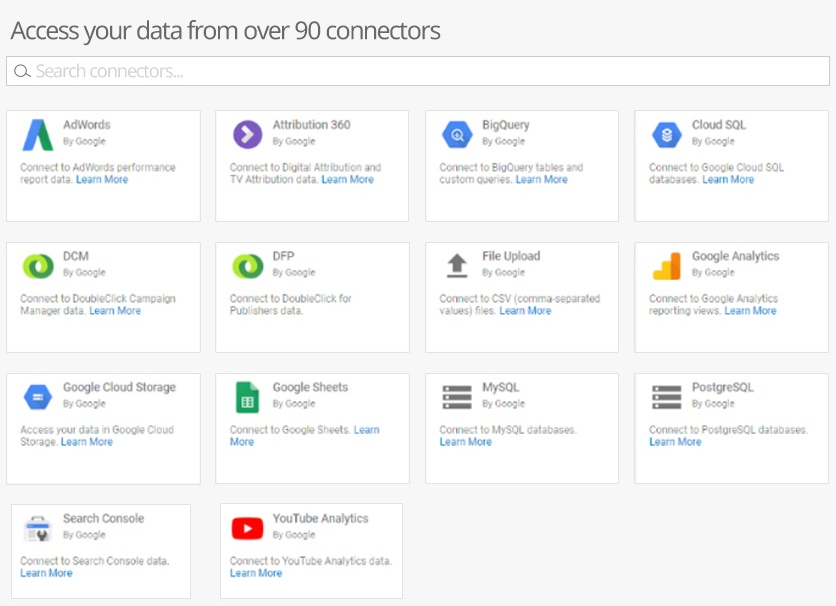This screenshot has height=606, width=836.
Task: Pick the DCM green ring icon
Action: coord(38,266)
